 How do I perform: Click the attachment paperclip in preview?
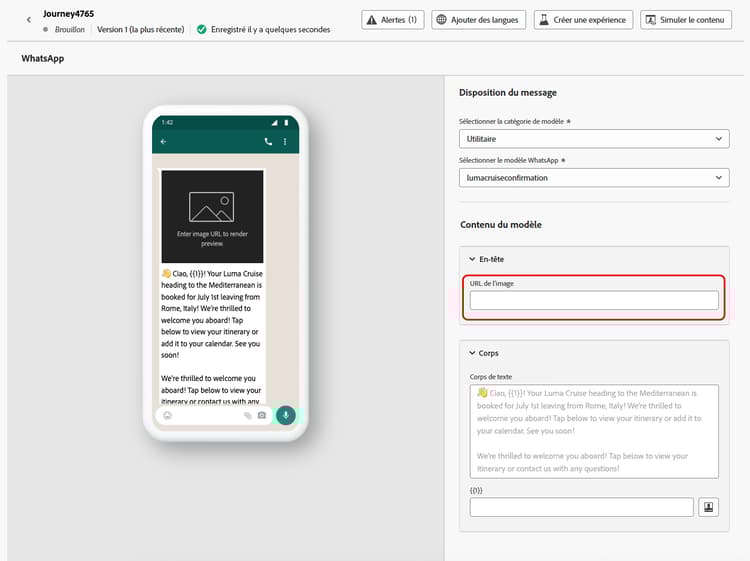pyautogui.click(x=247, y=415)
